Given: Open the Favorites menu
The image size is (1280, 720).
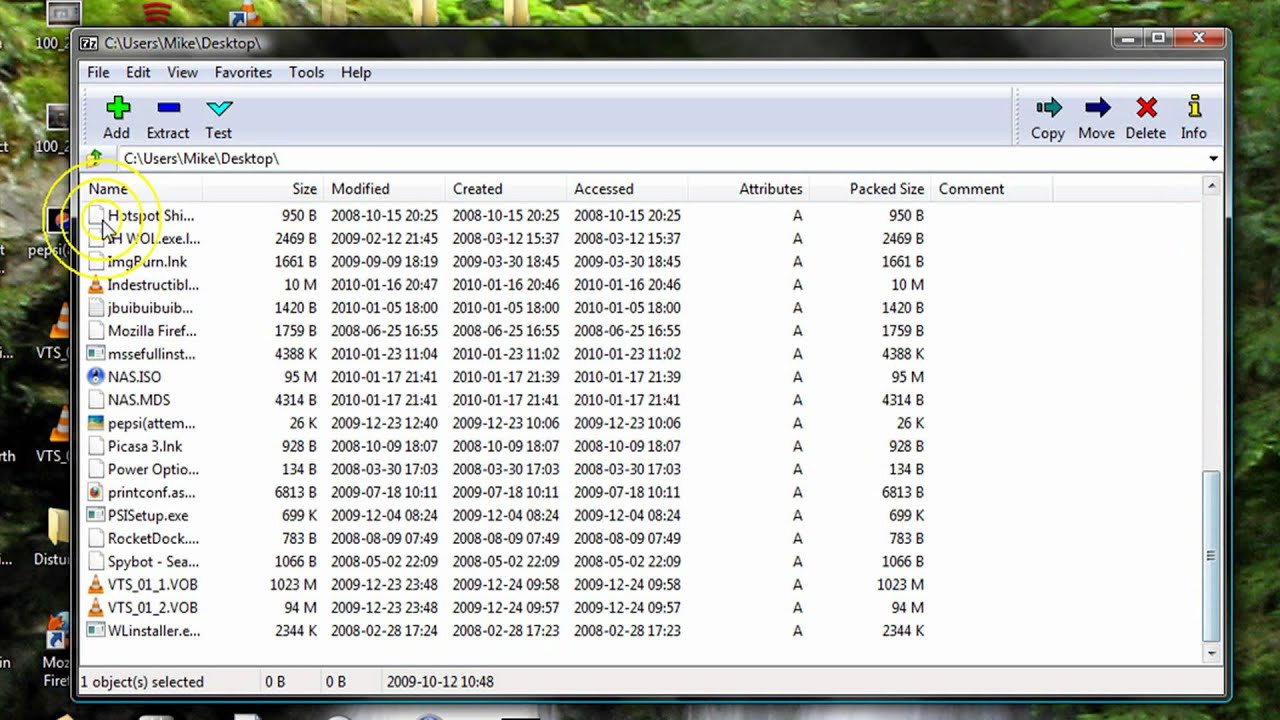Looking at the screenshot, I should pyautogui.click(x=243, y=72).
